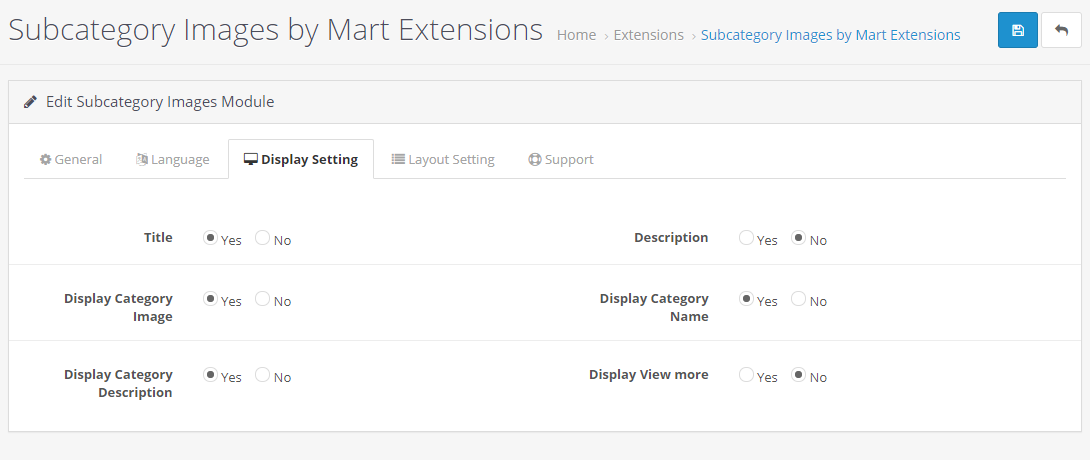Click the 'Edit Subcategory Images Module' heading text
This screenshot has width=1090, height=460.
pyautogui.click(x=160, y=102)
